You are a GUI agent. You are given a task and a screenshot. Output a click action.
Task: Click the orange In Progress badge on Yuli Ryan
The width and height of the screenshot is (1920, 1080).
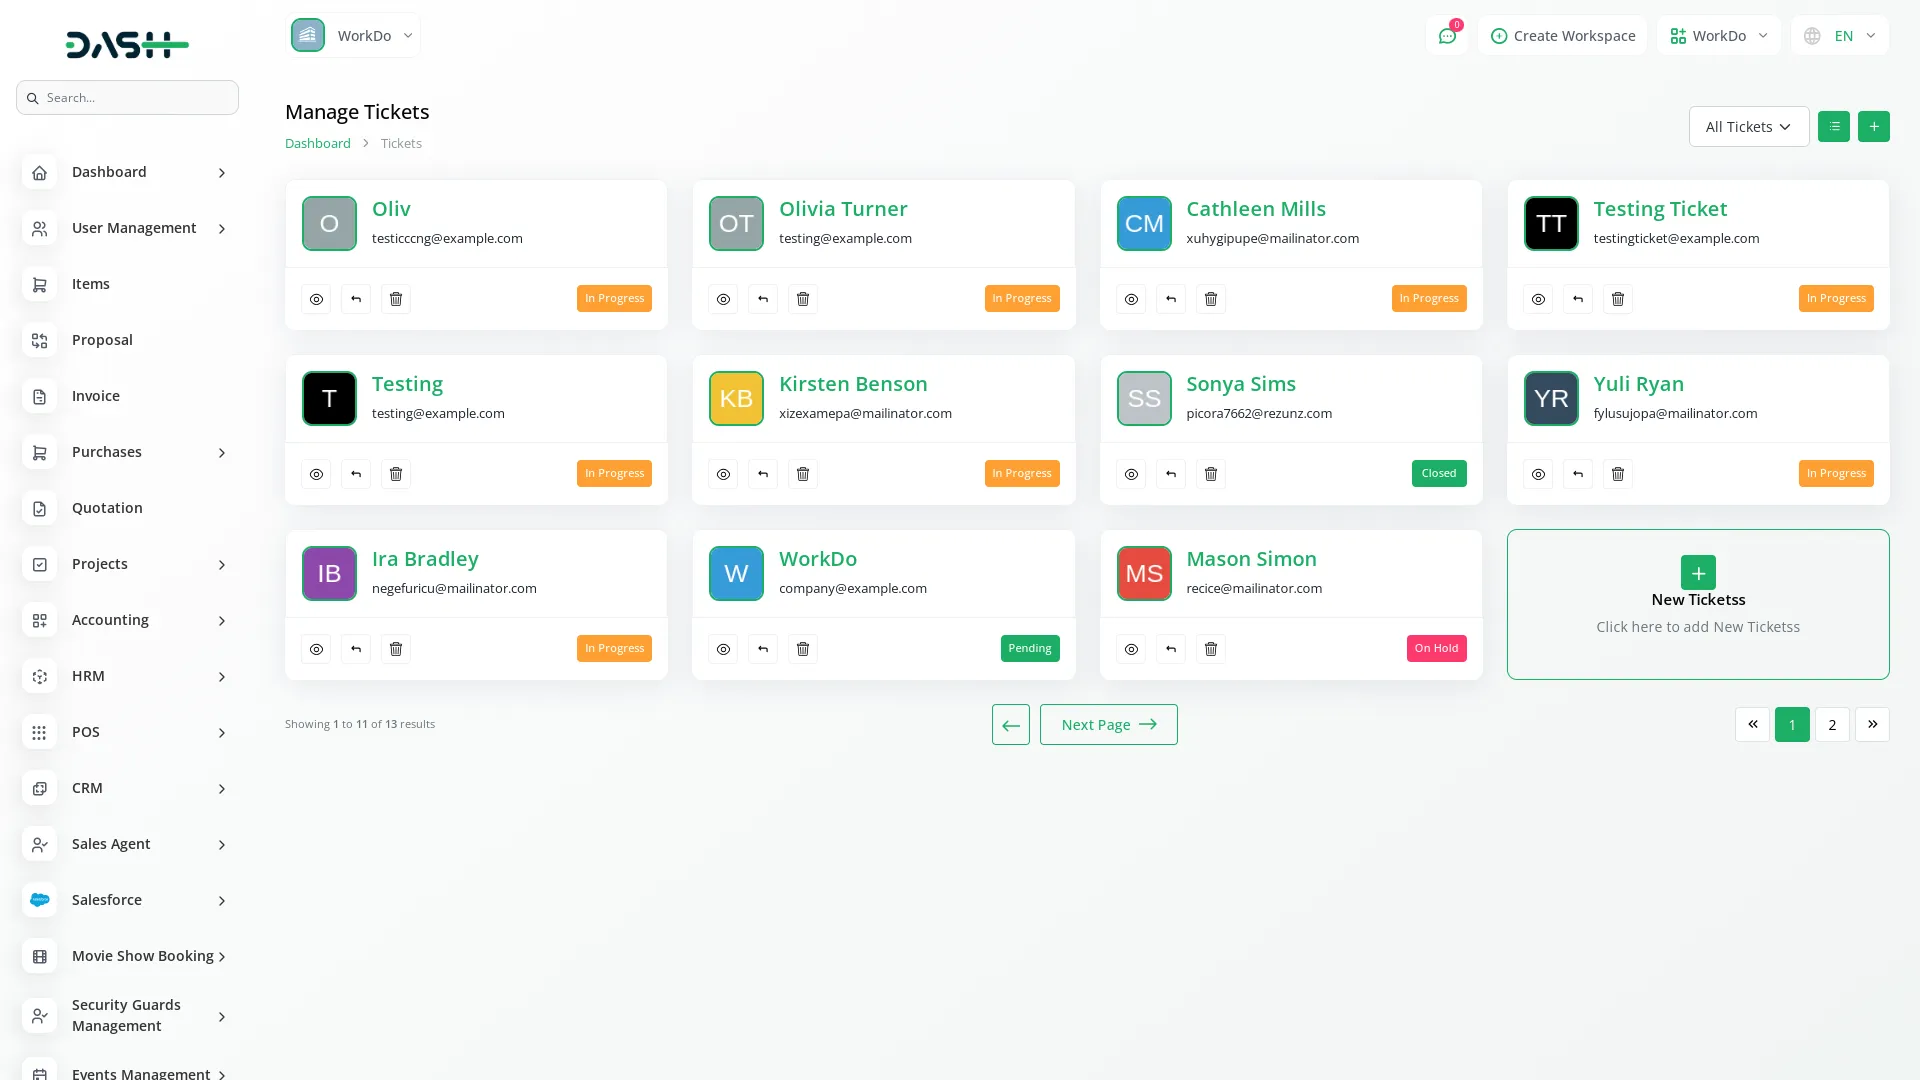[x=1835, y=473]
